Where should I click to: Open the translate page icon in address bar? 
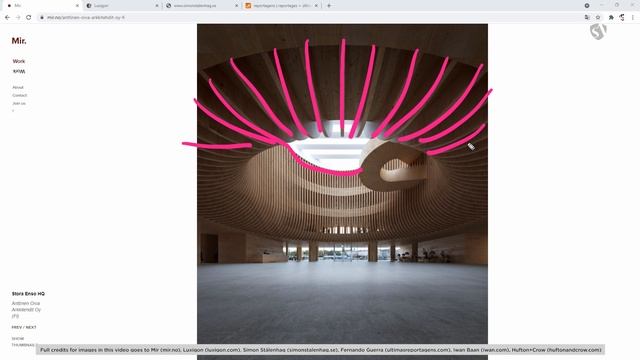(587, 18)
